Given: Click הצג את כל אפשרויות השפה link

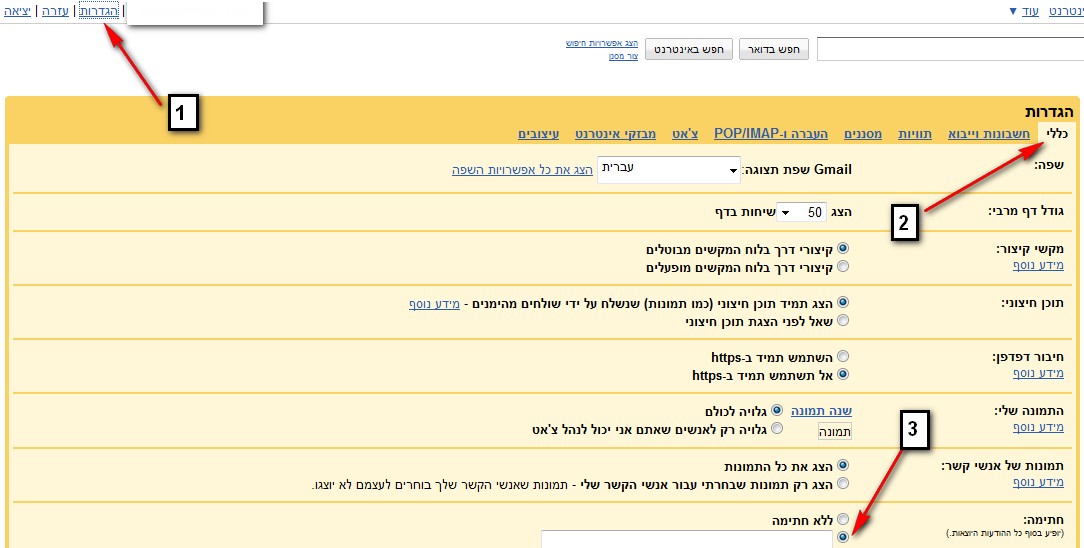Looking at the screenshot, I should point(523,170).
